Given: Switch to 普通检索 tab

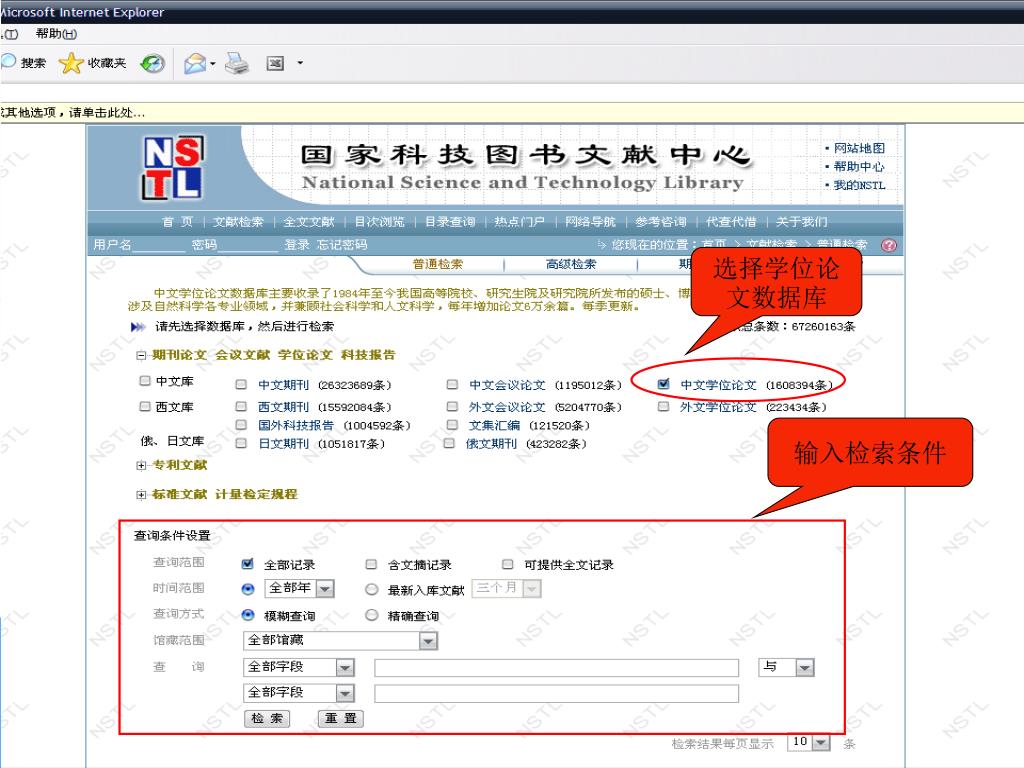Looking at the screenshot, I should tap(438, 264).
